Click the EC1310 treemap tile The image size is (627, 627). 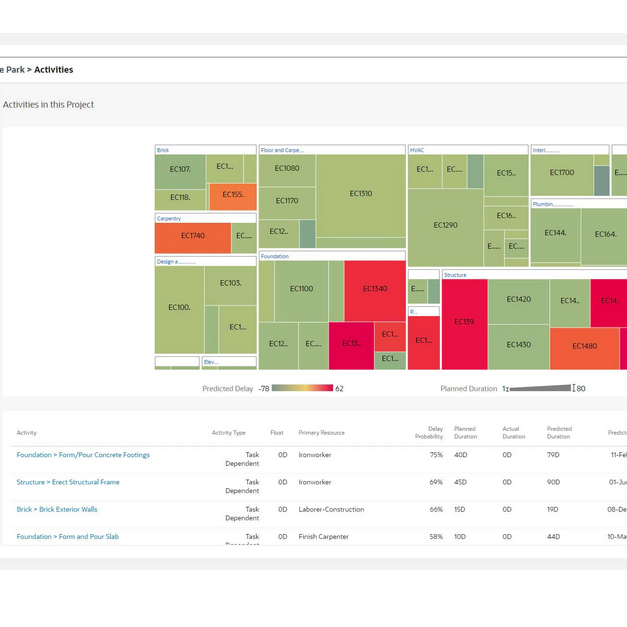point(360,194)
